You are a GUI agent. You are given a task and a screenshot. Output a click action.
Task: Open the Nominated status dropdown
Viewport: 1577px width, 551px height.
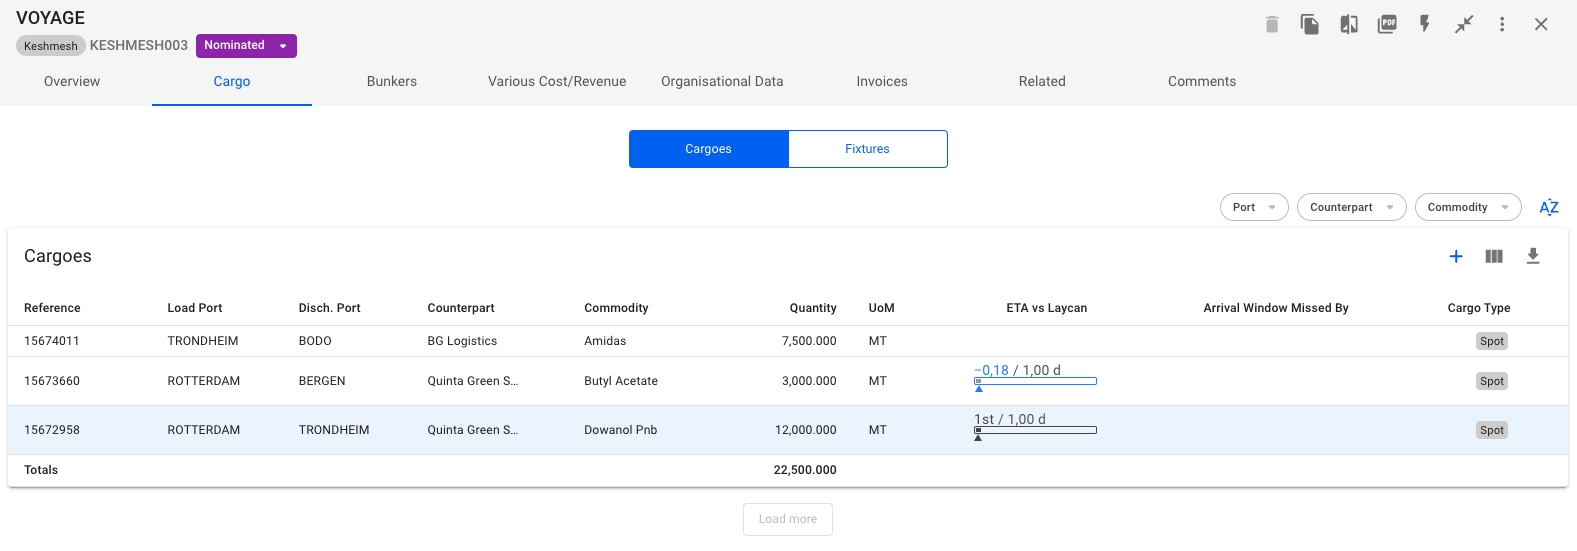[246, 46]
